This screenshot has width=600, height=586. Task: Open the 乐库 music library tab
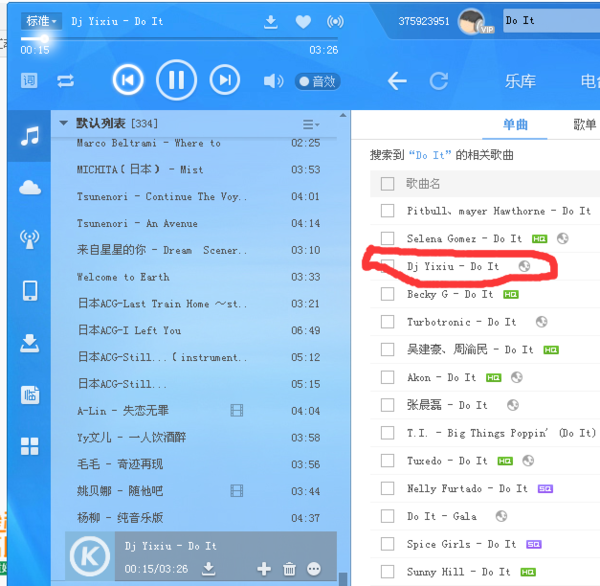tap(520, 81)
